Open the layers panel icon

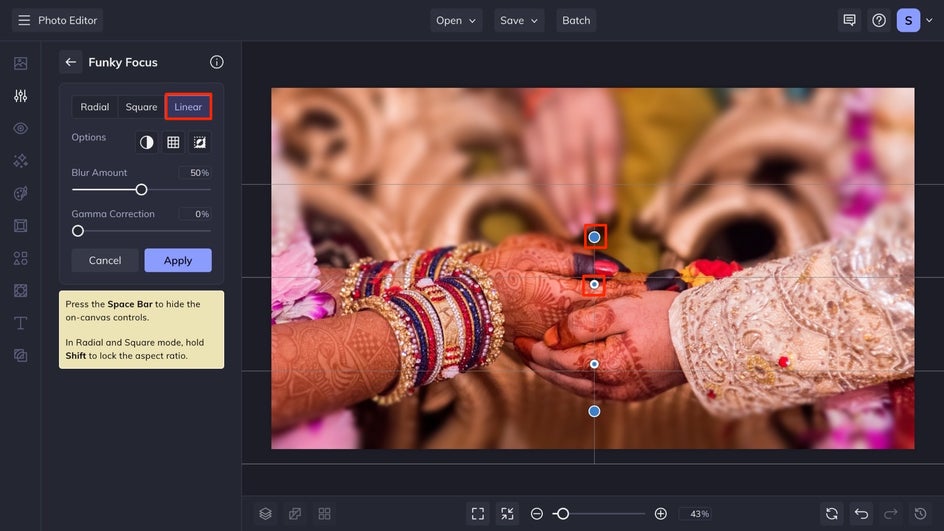(x=266, y=514)
